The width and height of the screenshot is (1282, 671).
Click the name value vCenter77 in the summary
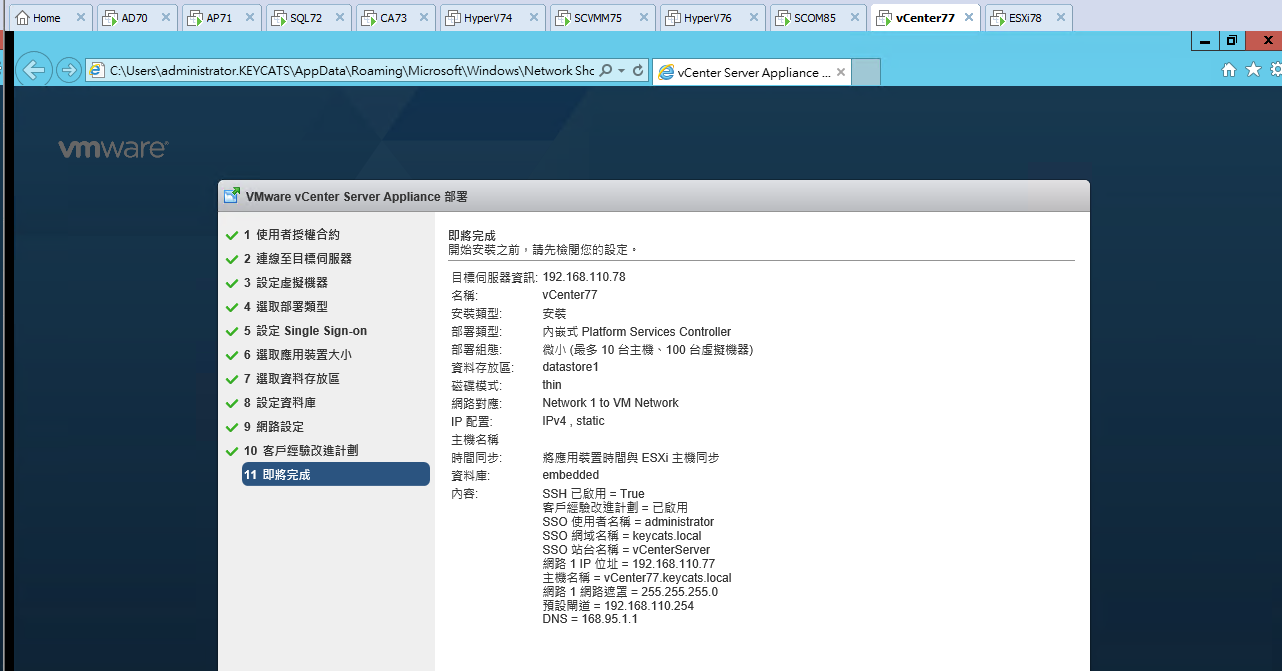[x=570, y=295]
